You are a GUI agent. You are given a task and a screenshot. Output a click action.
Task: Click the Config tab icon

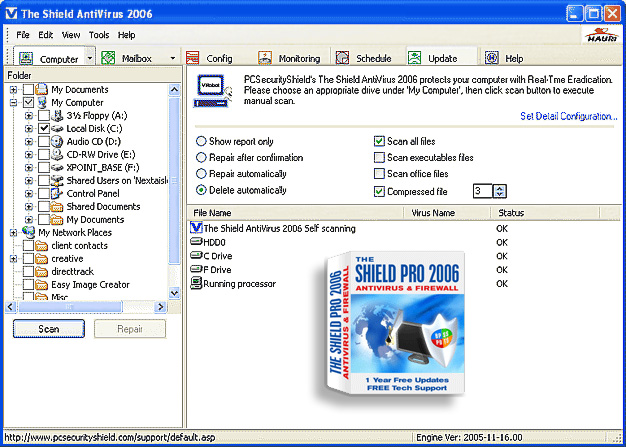192,58
